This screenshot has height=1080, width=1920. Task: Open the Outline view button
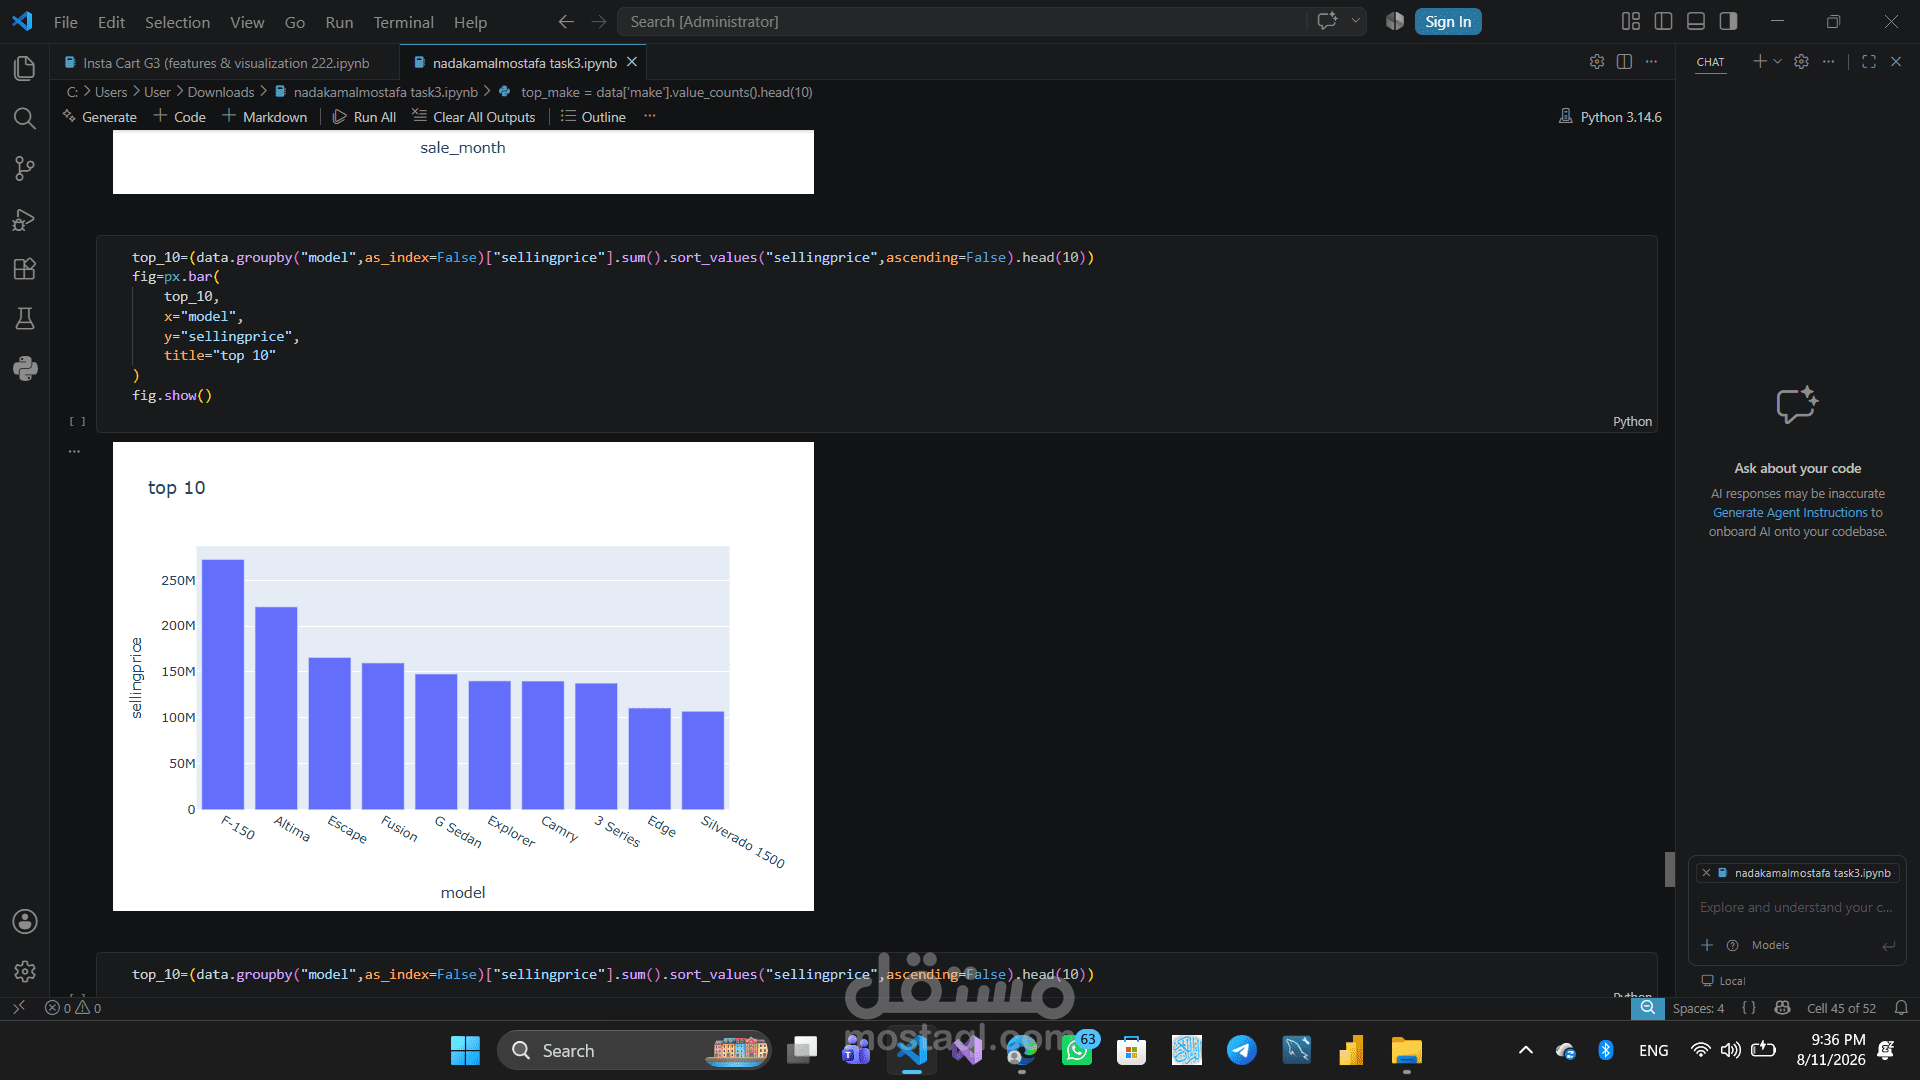pos(593,117)
